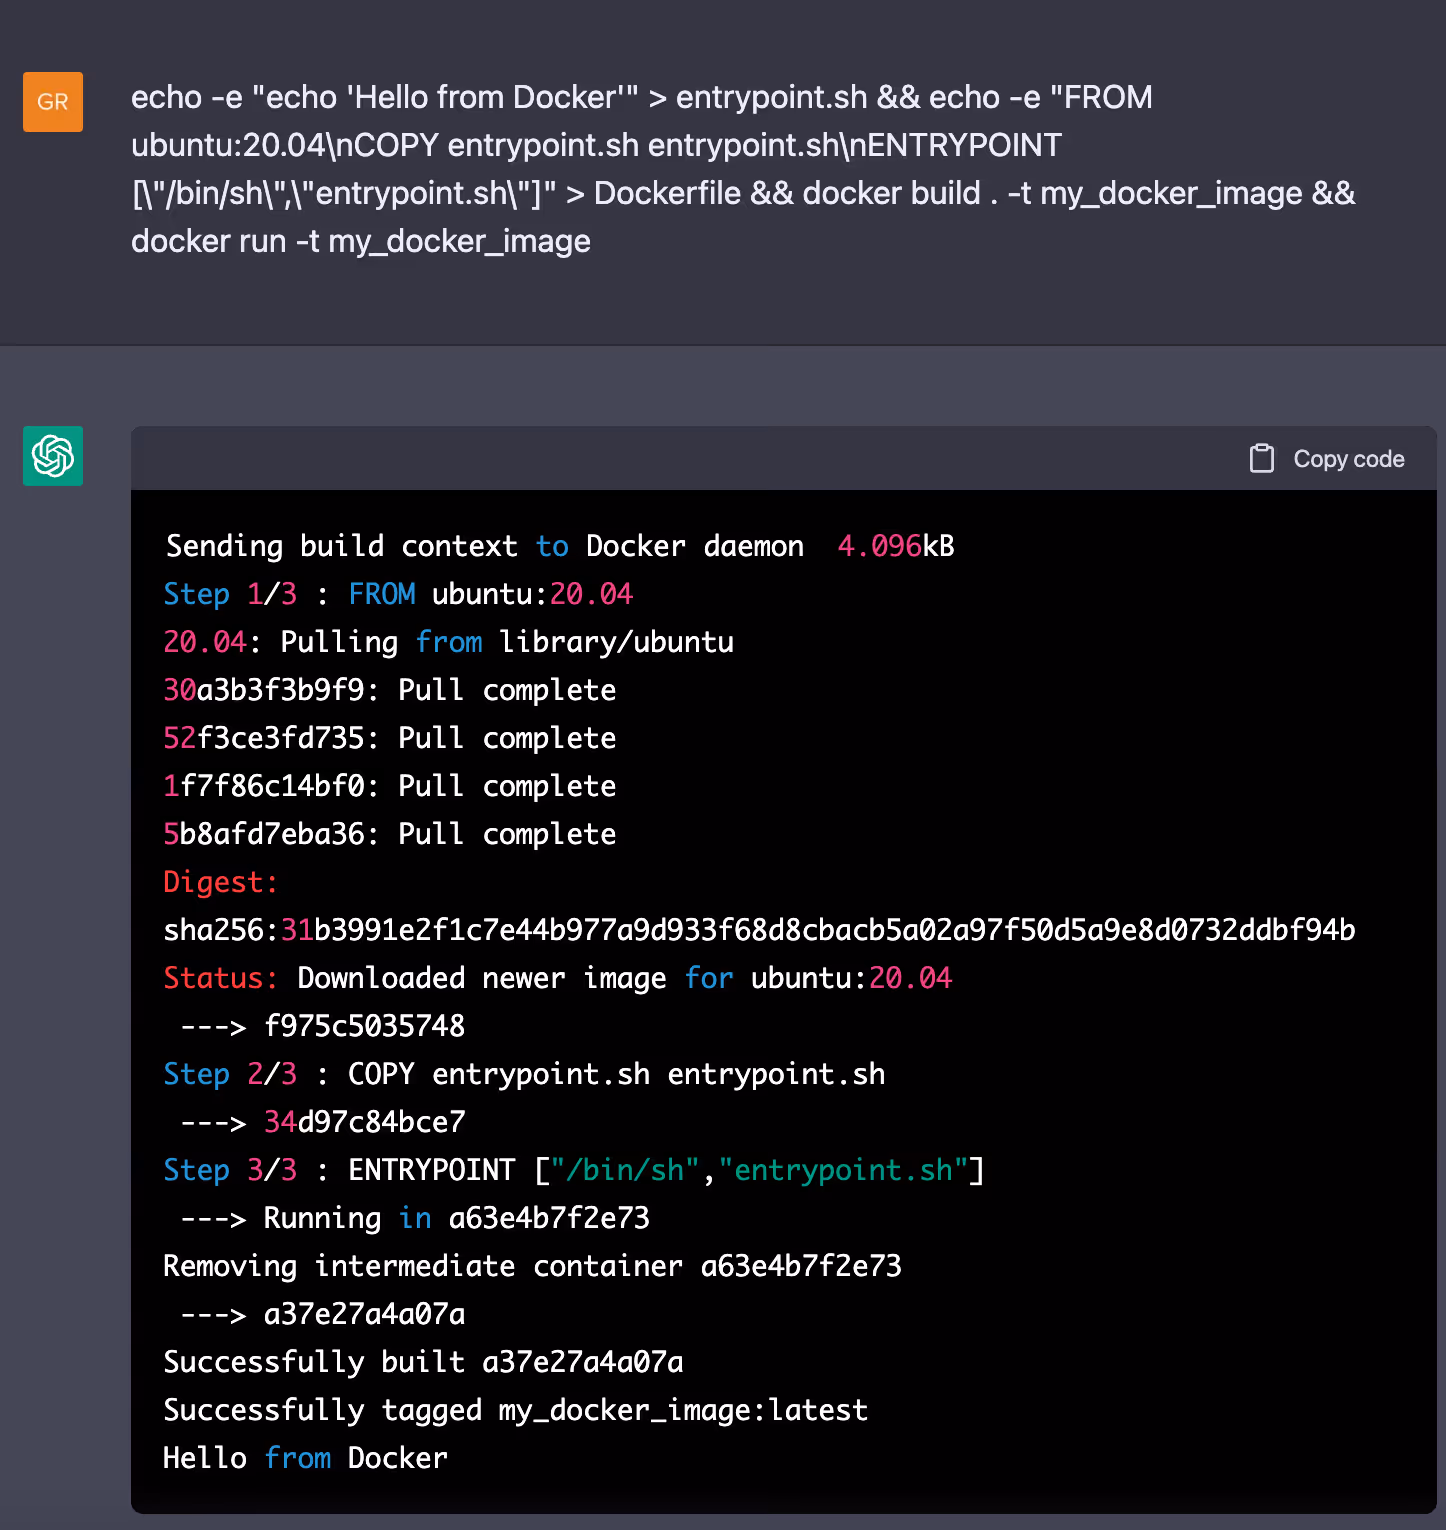Select the sha256 digest line

click(758, 929)
